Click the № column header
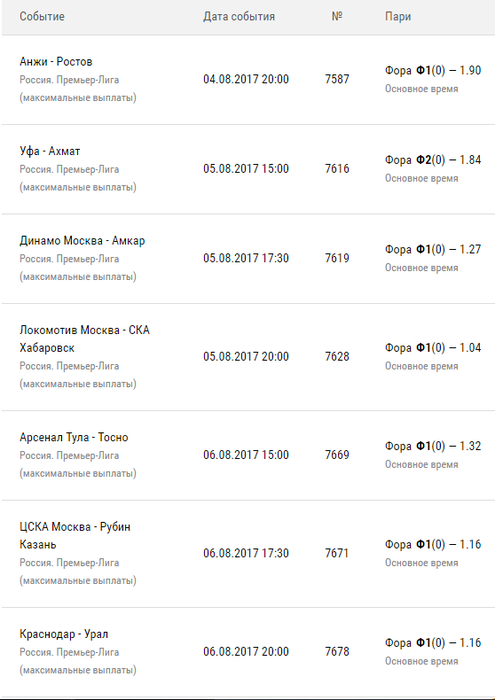 pos(337,17)
